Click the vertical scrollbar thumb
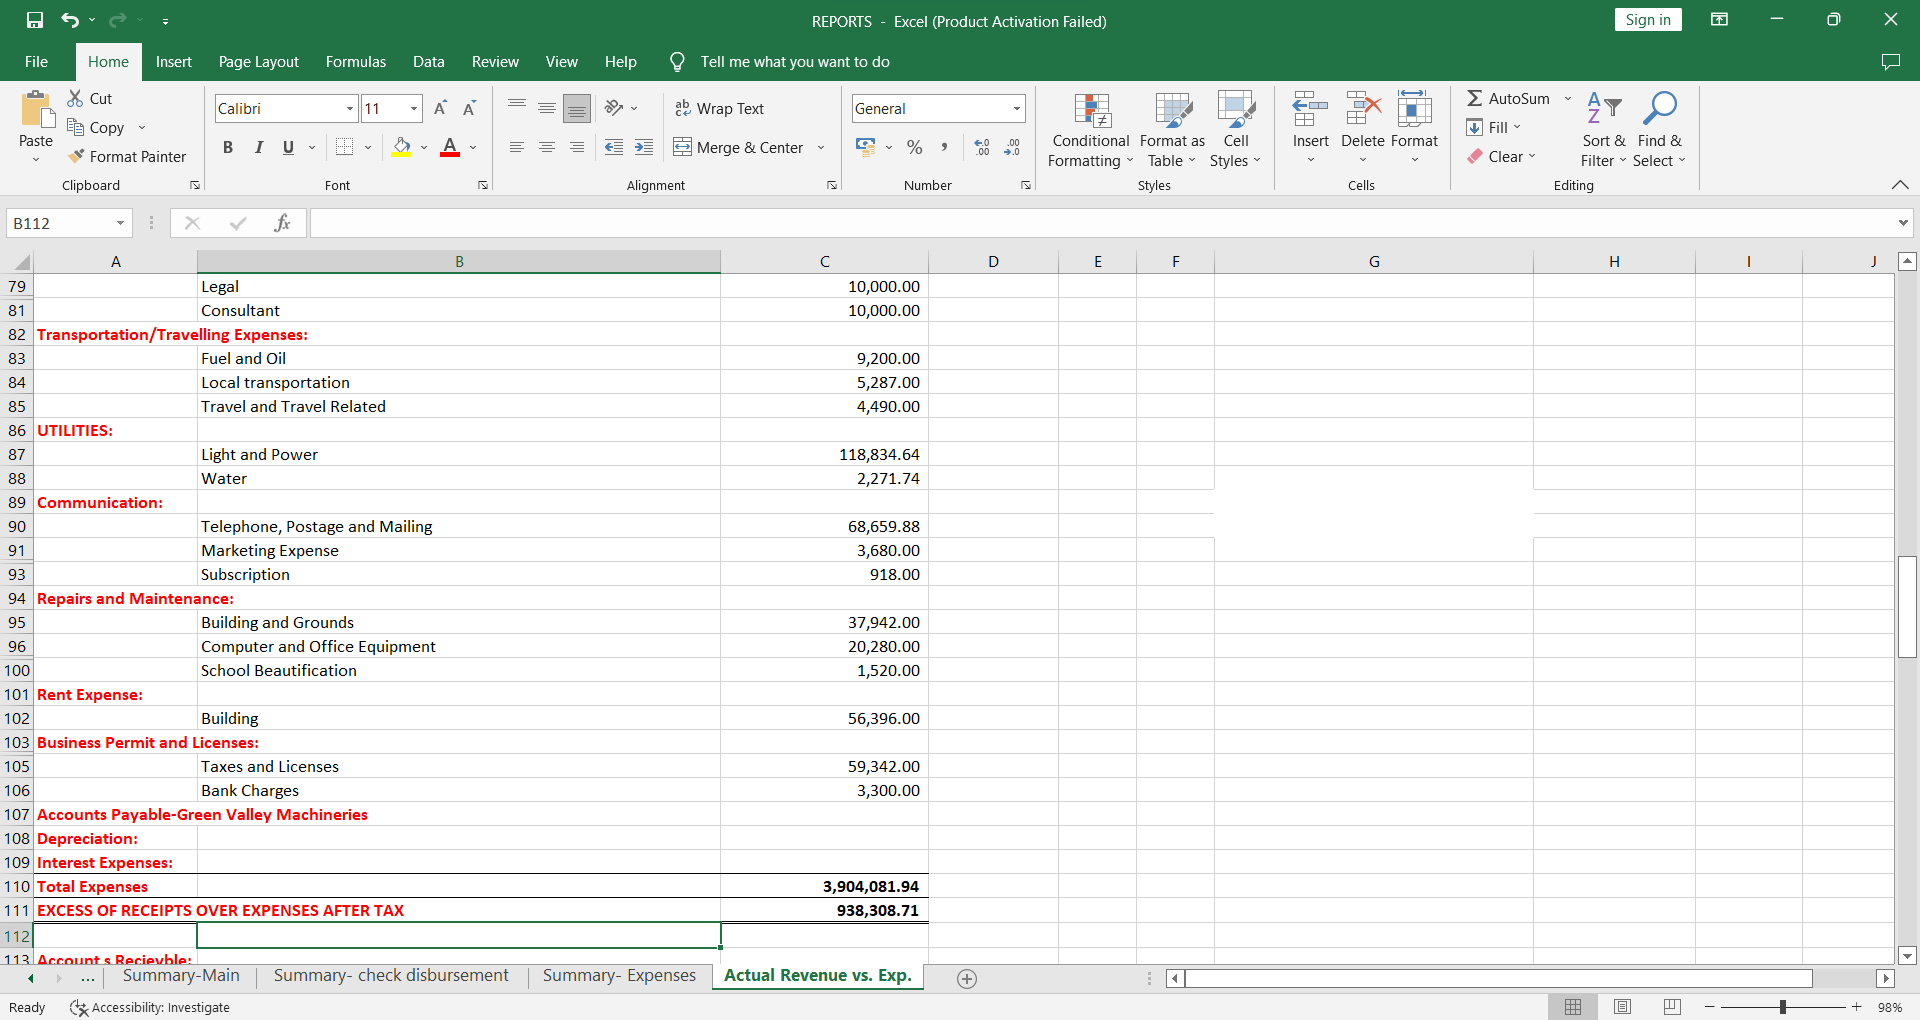 point(1907,606)
